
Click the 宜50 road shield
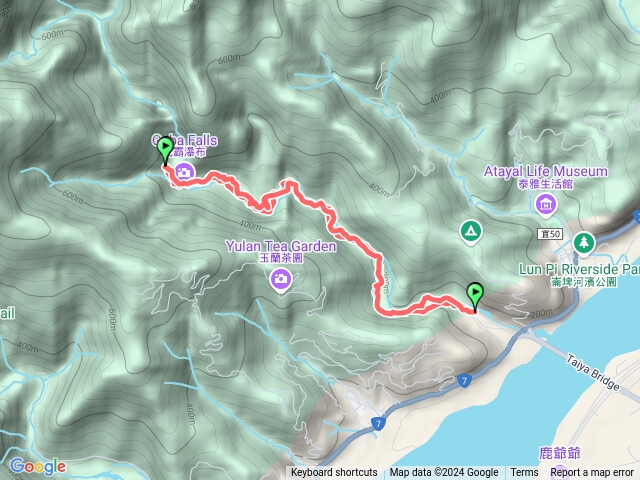tap(551, 234)
